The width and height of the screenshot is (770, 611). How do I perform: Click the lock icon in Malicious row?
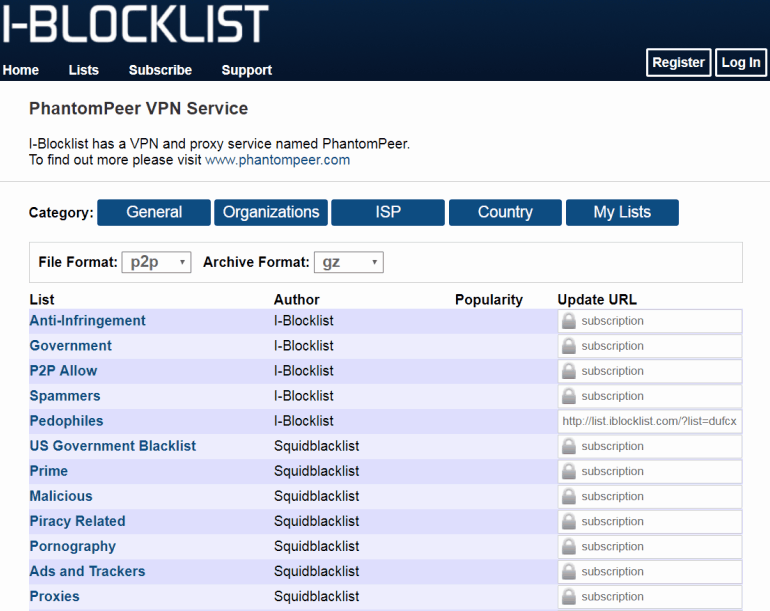tap(569, 496)
